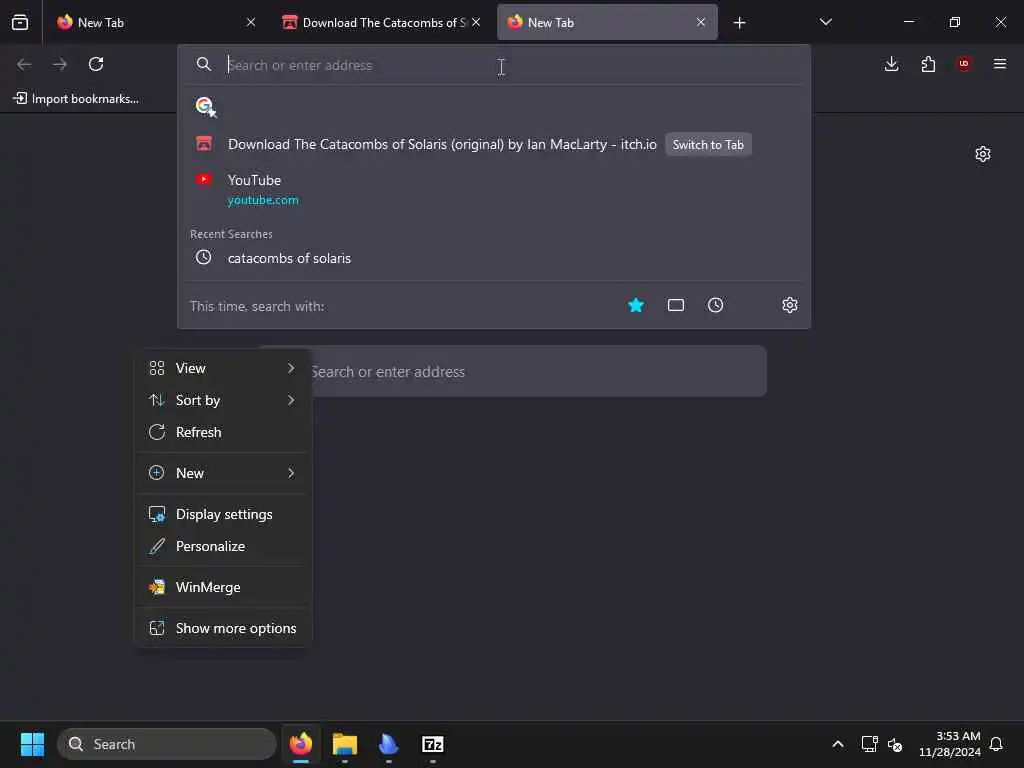Open Firefox View recent browsing icon
Viewport: 1024px width, 768px height.
20,22
